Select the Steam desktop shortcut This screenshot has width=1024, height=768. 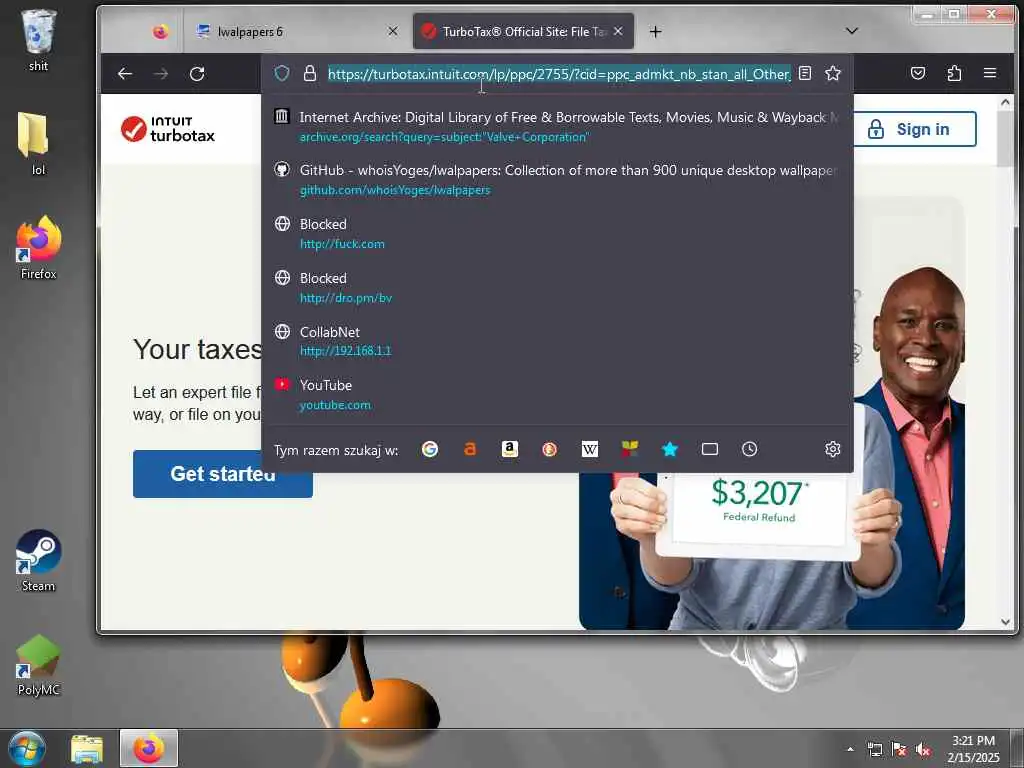click(39, 560)
